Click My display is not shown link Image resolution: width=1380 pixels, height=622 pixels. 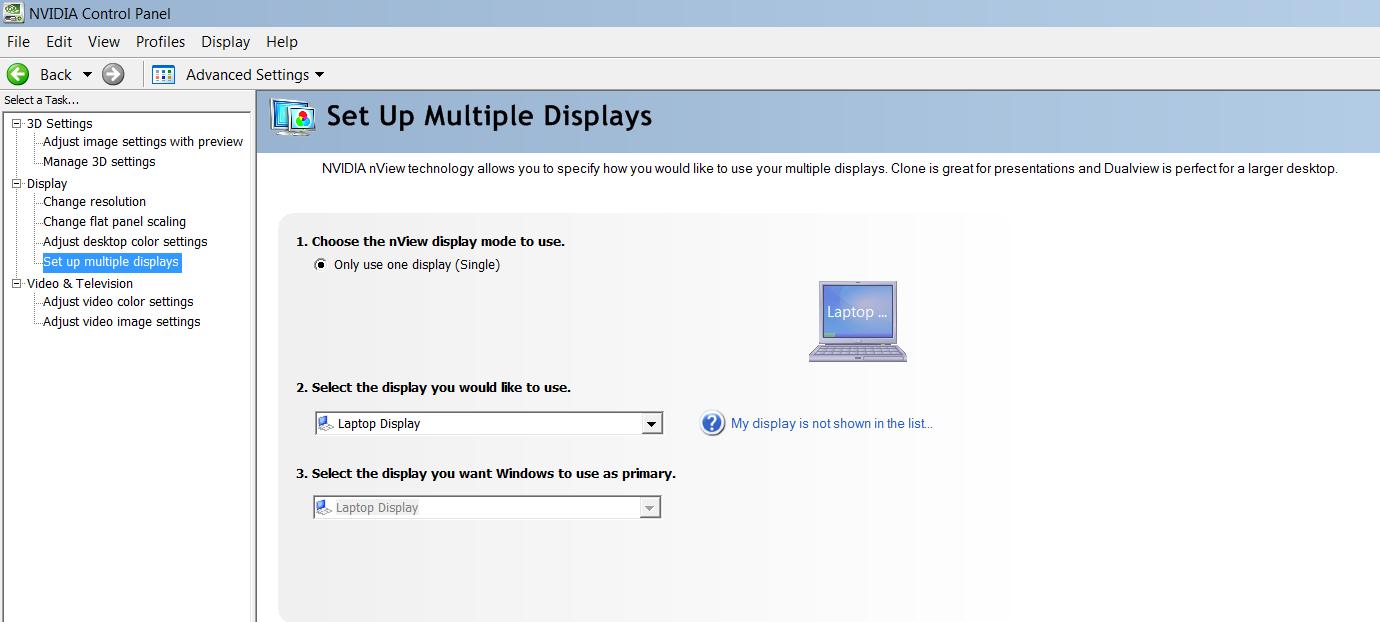[832, 423]
